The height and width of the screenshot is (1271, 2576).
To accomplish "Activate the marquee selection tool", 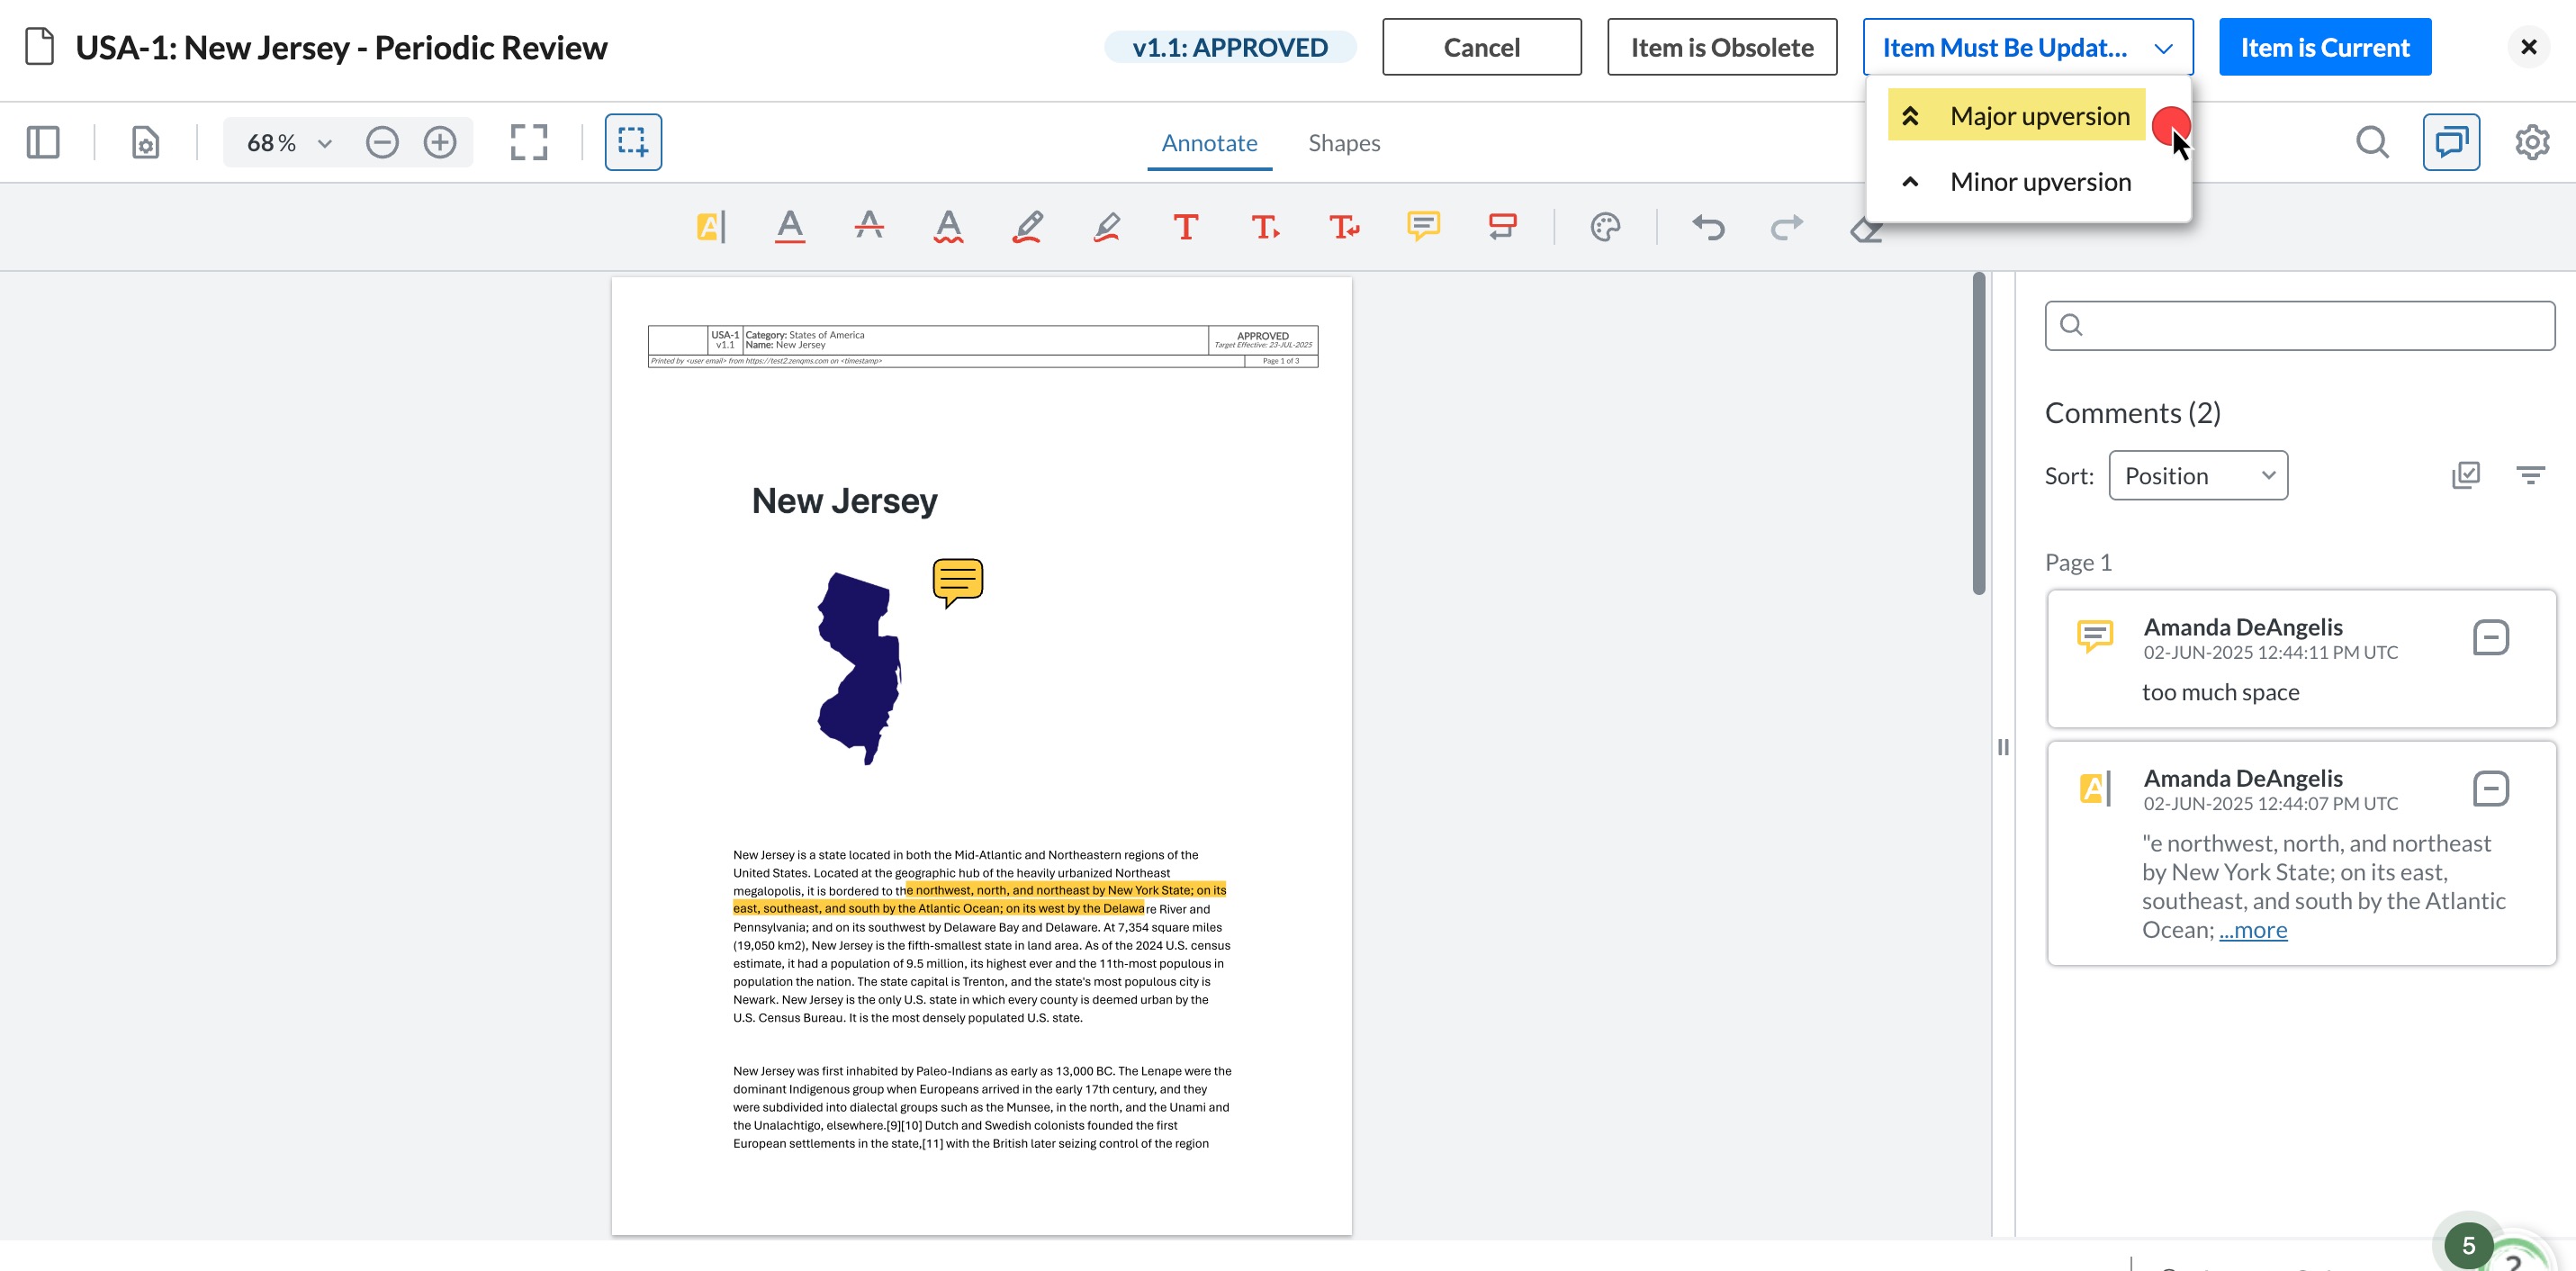I will [x=633, y=142].
